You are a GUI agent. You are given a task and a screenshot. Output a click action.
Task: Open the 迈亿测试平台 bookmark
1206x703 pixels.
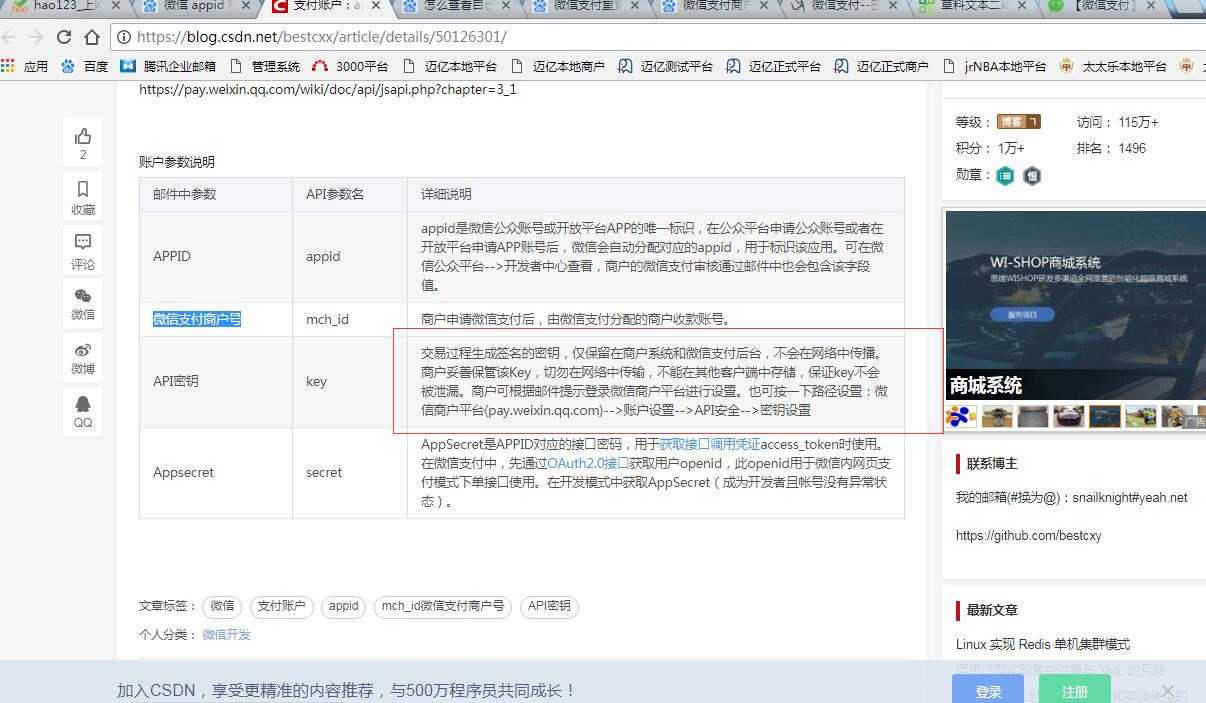click(x=666, y=66)
